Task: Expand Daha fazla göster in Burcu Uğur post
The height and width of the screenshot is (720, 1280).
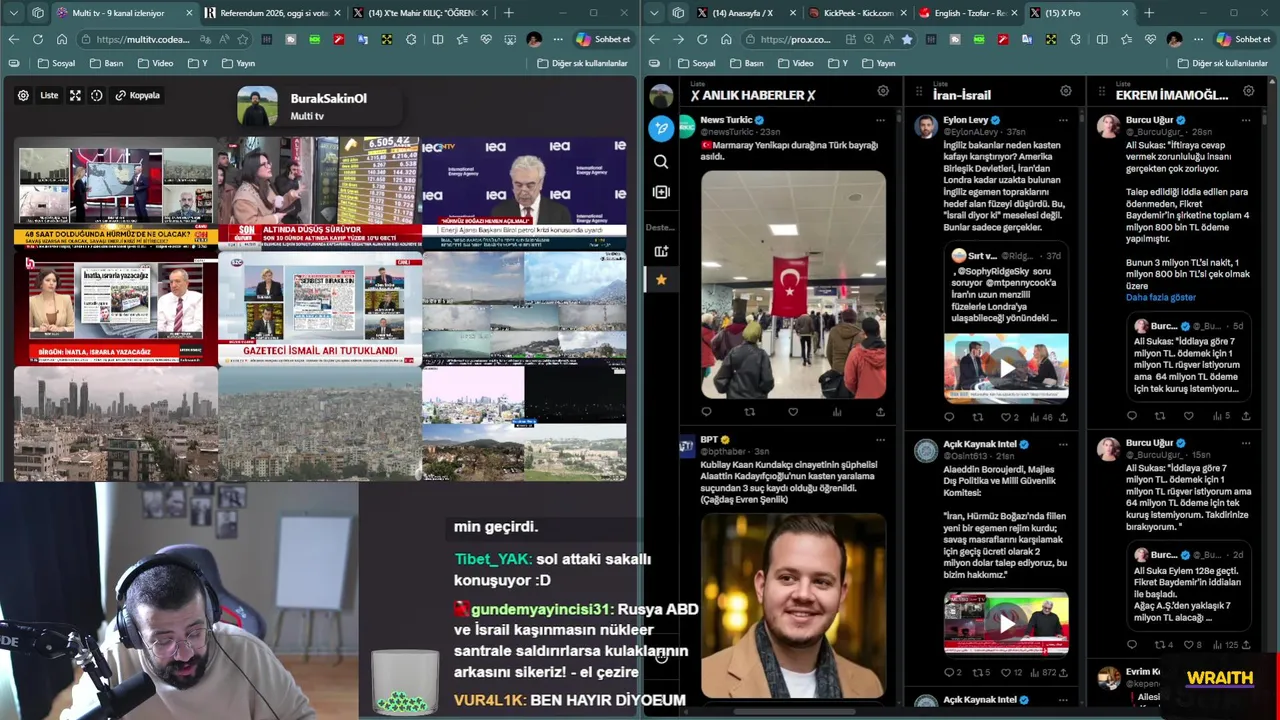Action: point(1161,298)
